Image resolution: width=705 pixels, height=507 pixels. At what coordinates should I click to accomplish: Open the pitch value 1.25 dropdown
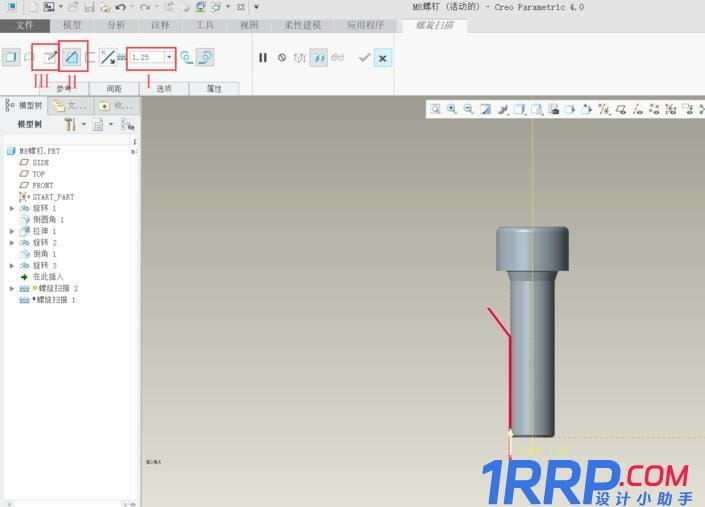pyautogui.click(x=169, y=58)
